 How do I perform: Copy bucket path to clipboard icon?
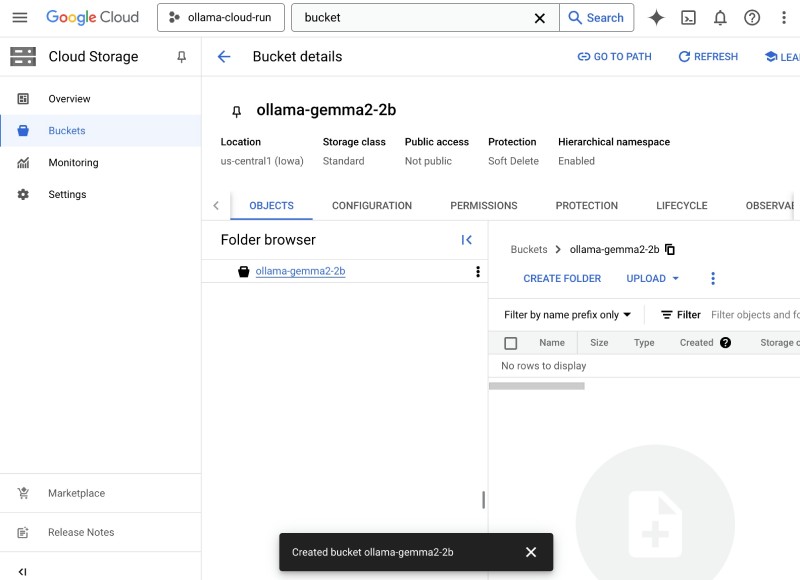tap(670, 249)
